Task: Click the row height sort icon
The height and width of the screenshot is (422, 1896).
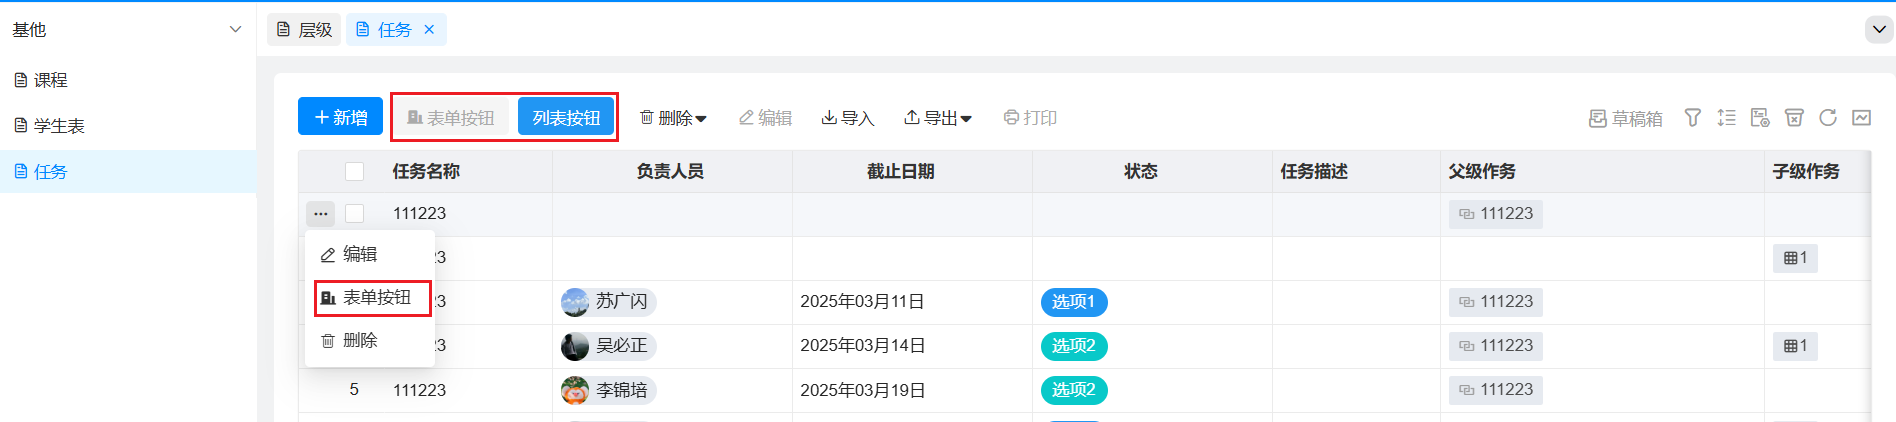Action: pyautogui.click(x=1726, y=118)
